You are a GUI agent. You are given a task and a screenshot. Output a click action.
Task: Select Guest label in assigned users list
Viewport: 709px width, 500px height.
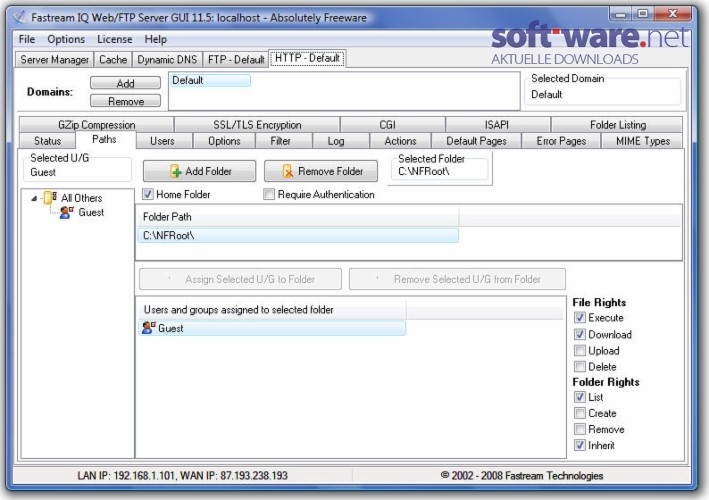click(x=170, y=328)
